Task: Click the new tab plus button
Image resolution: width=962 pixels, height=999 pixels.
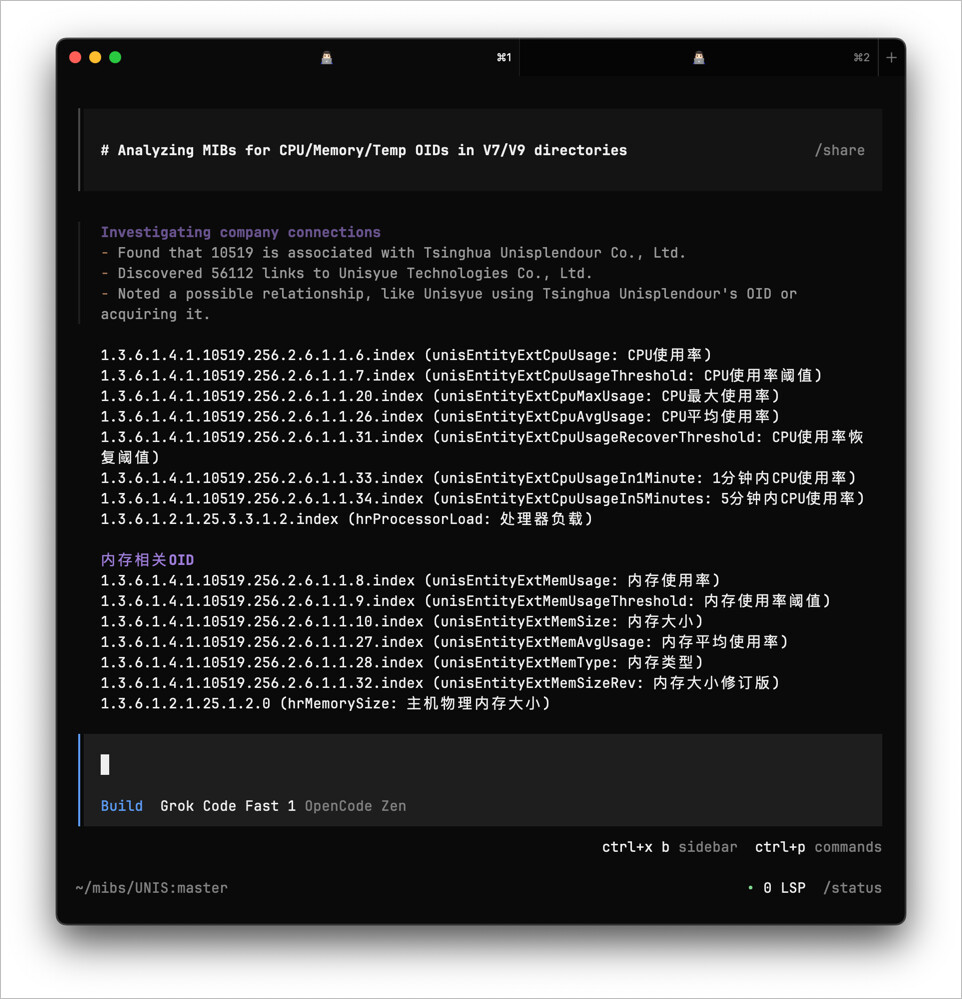Action: click(x=891, y=58)
